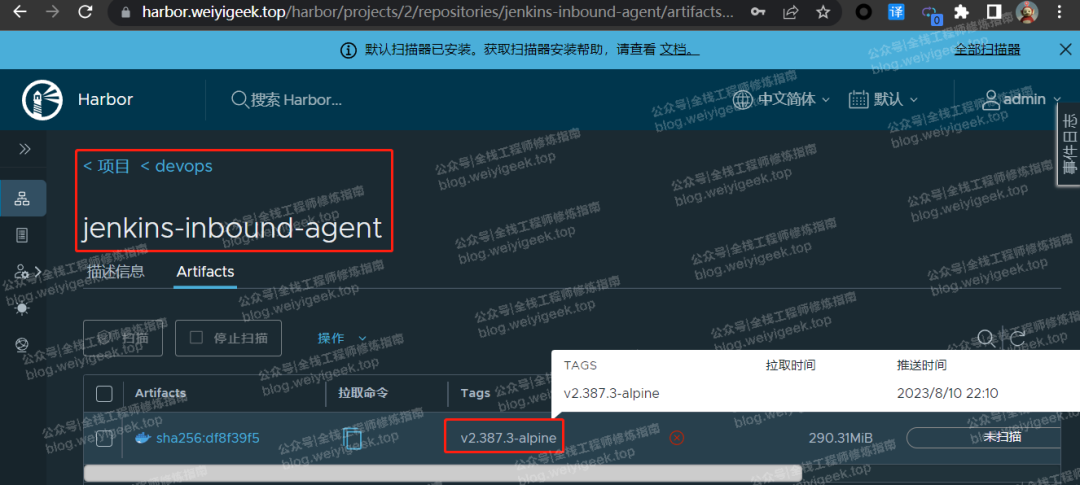
Task: Tick the sha256:df8f39f5 row checkbox
Action: [104, 438]
